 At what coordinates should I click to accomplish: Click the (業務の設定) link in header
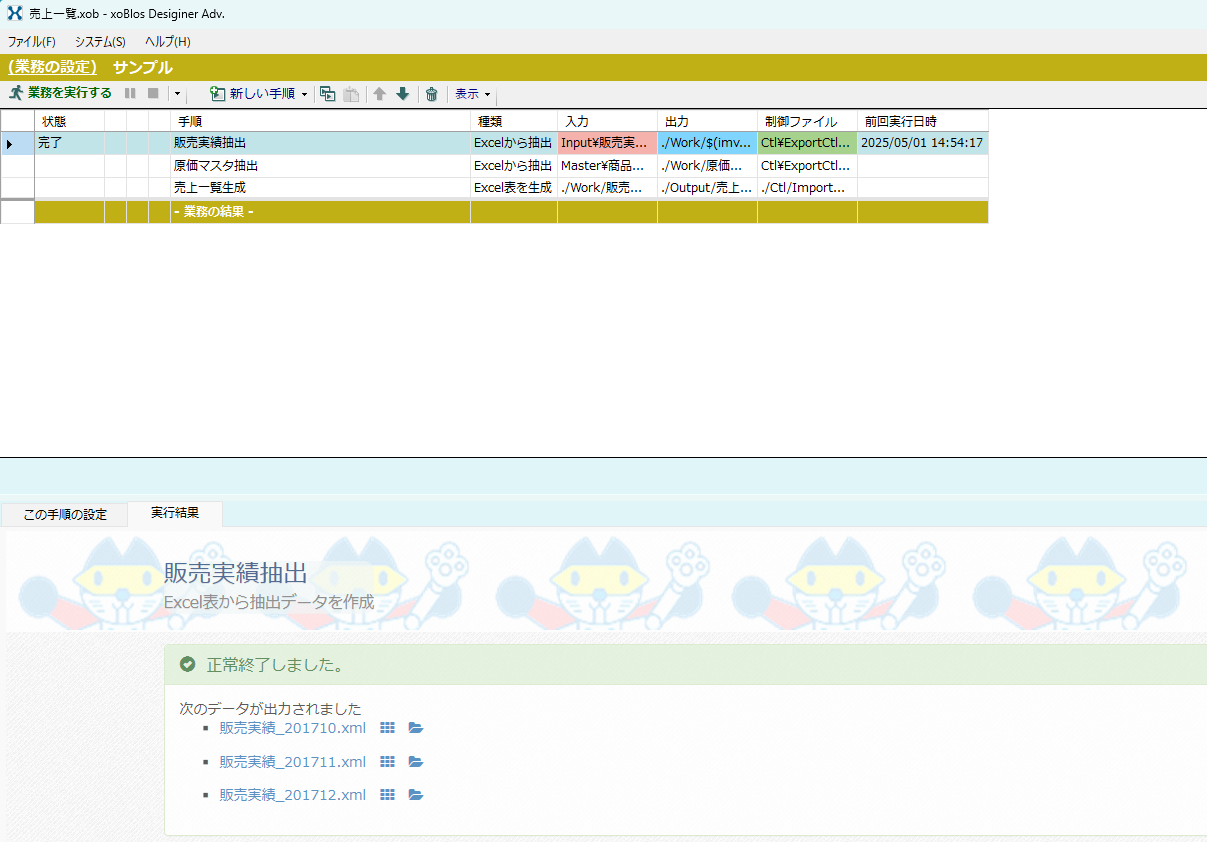click(x=52, y=68)
